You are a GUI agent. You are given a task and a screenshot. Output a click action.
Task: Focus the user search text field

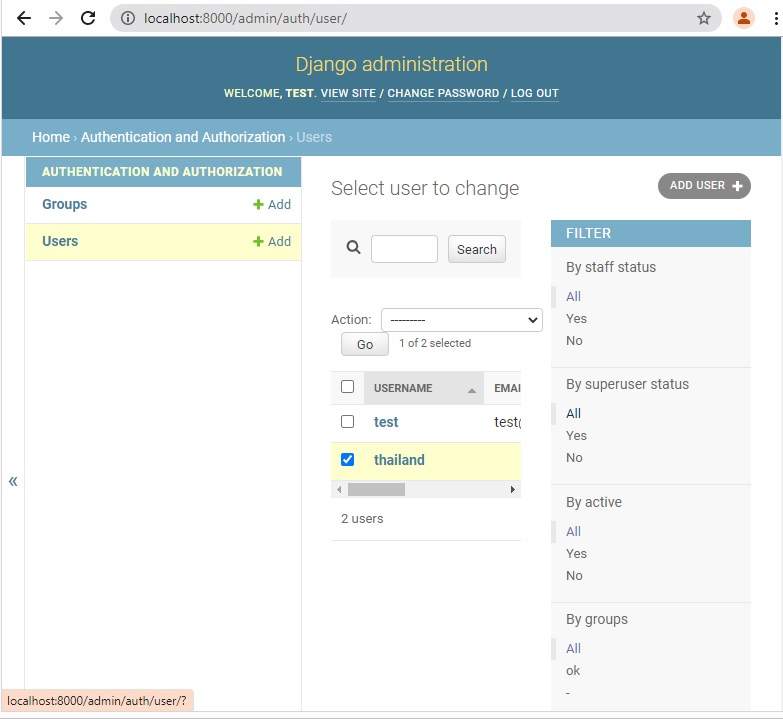(x=404, y=249)
